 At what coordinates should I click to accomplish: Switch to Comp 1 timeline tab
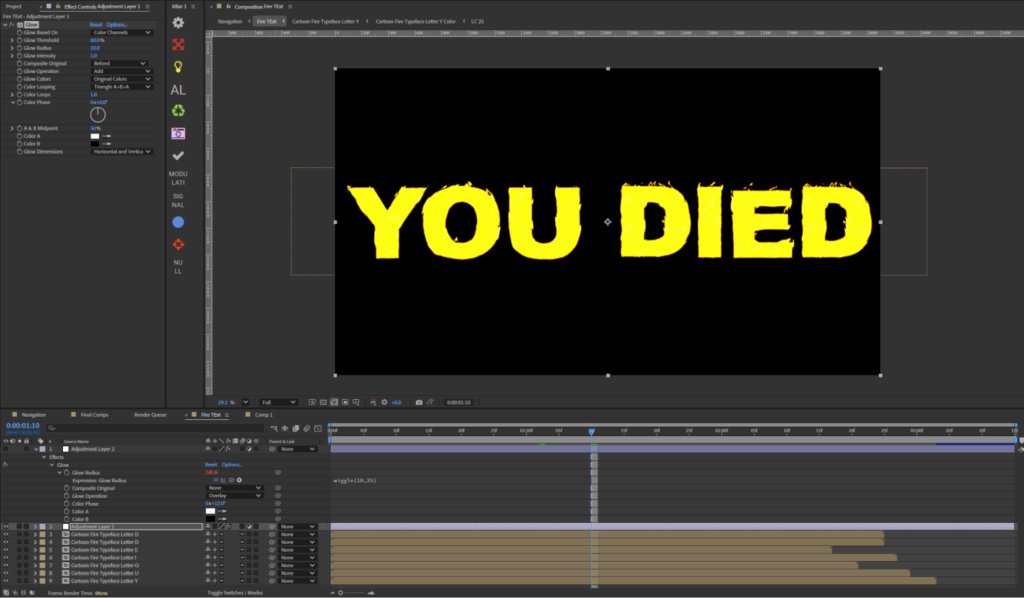(x=264, y=415)
